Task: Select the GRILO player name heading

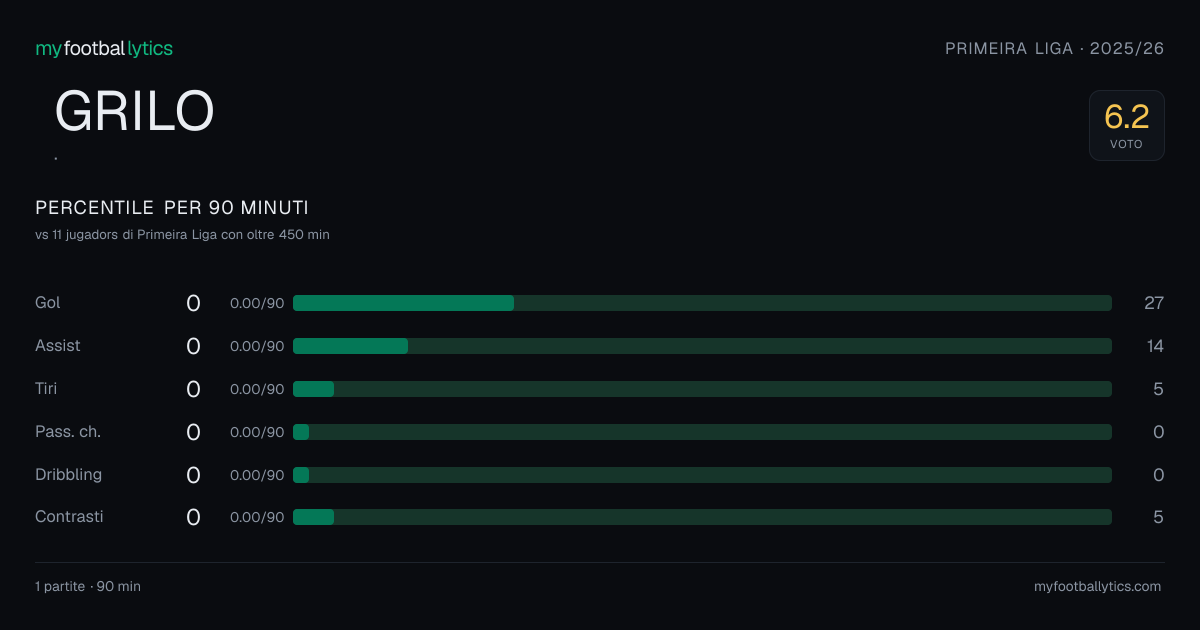Action: 135,111
